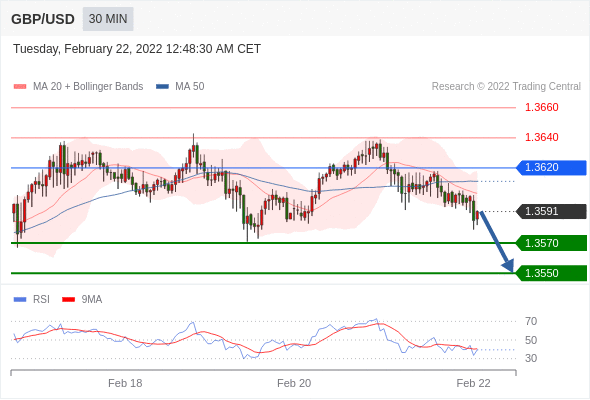Image resolution: width=590 pixels, height=400 pixels.
Task: Select the 1.3550 support price tag
Action: (x=551, y=273)
